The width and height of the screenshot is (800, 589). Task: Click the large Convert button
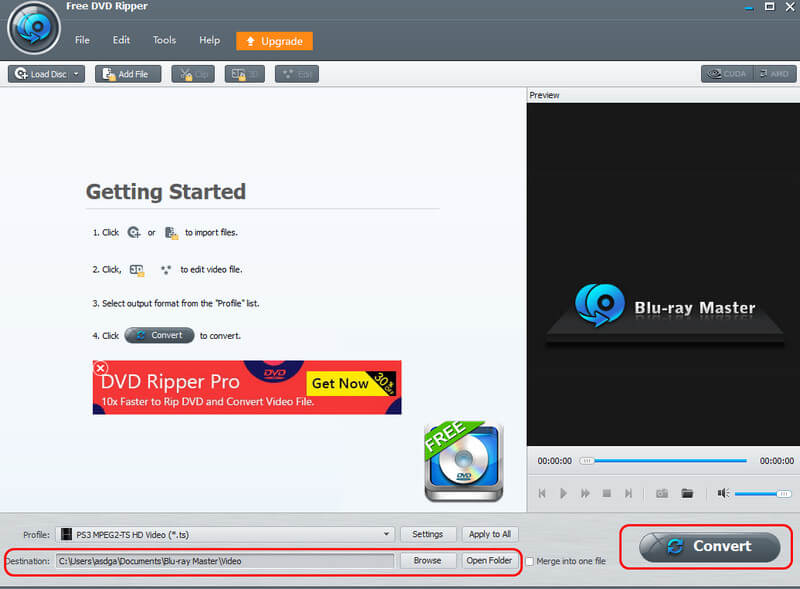click(x=710, y=547)
